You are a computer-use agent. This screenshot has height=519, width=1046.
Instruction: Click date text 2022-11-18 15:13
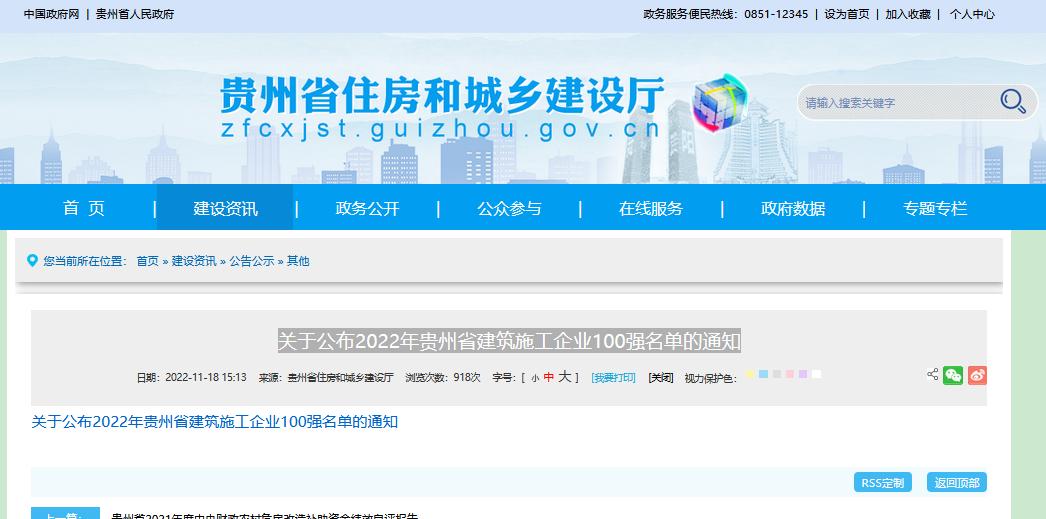[205, 378]
